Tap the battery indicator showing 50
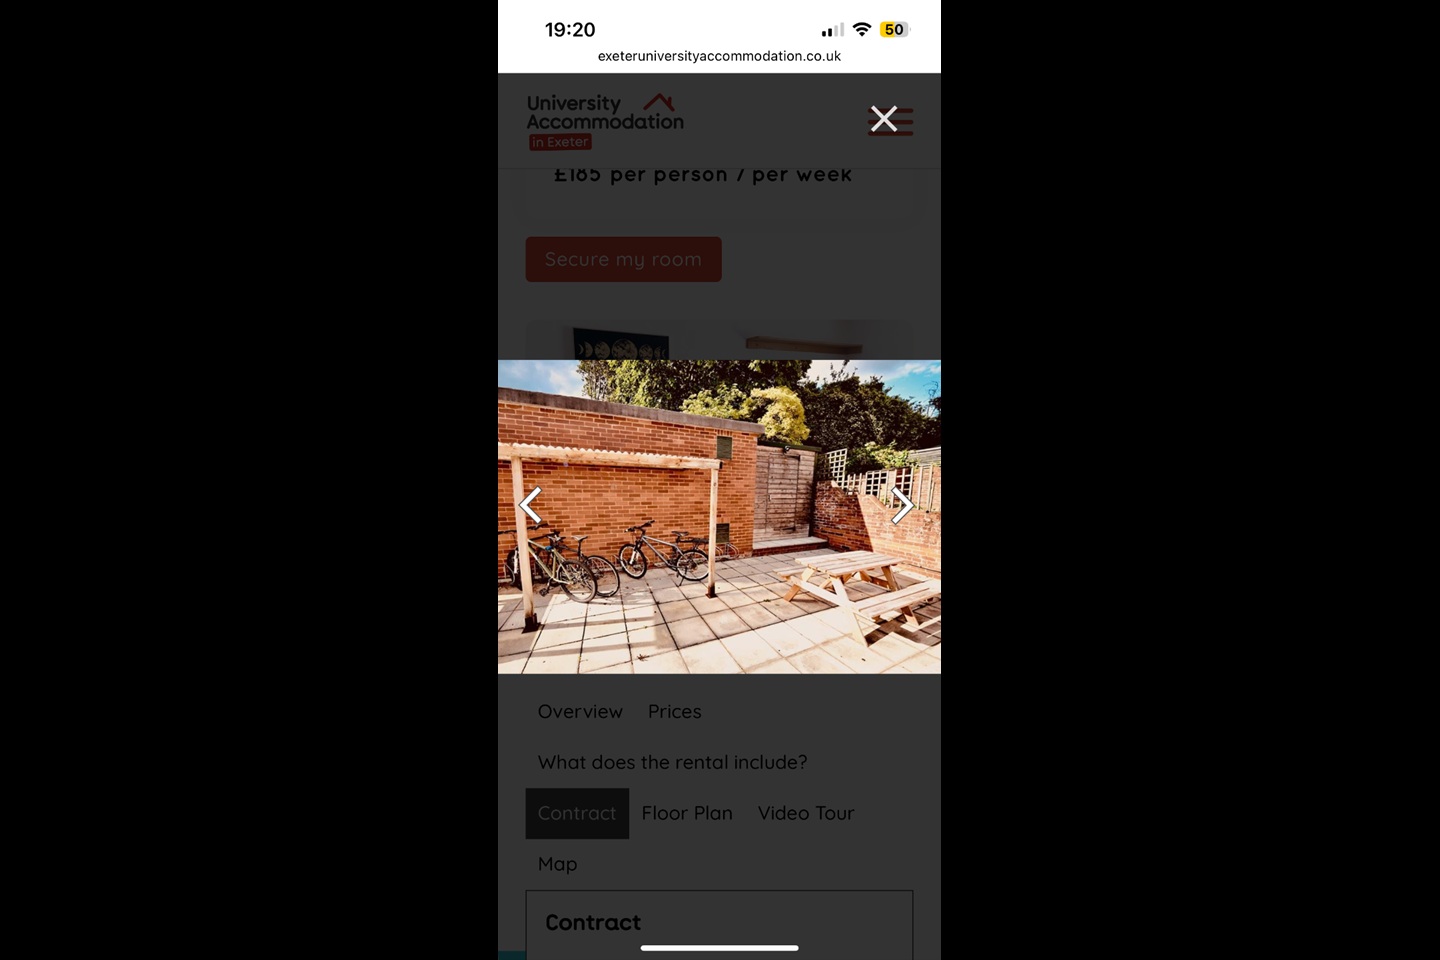This screenshot has height=960, width=1440. click(895, 30)
